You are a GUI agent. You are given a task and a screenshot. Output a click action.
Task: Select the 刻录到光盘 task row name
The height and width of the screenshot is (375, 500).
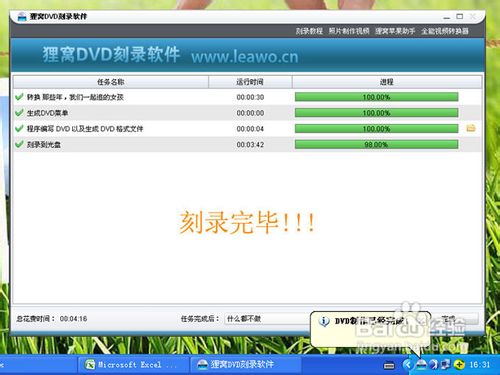[44, 145]
